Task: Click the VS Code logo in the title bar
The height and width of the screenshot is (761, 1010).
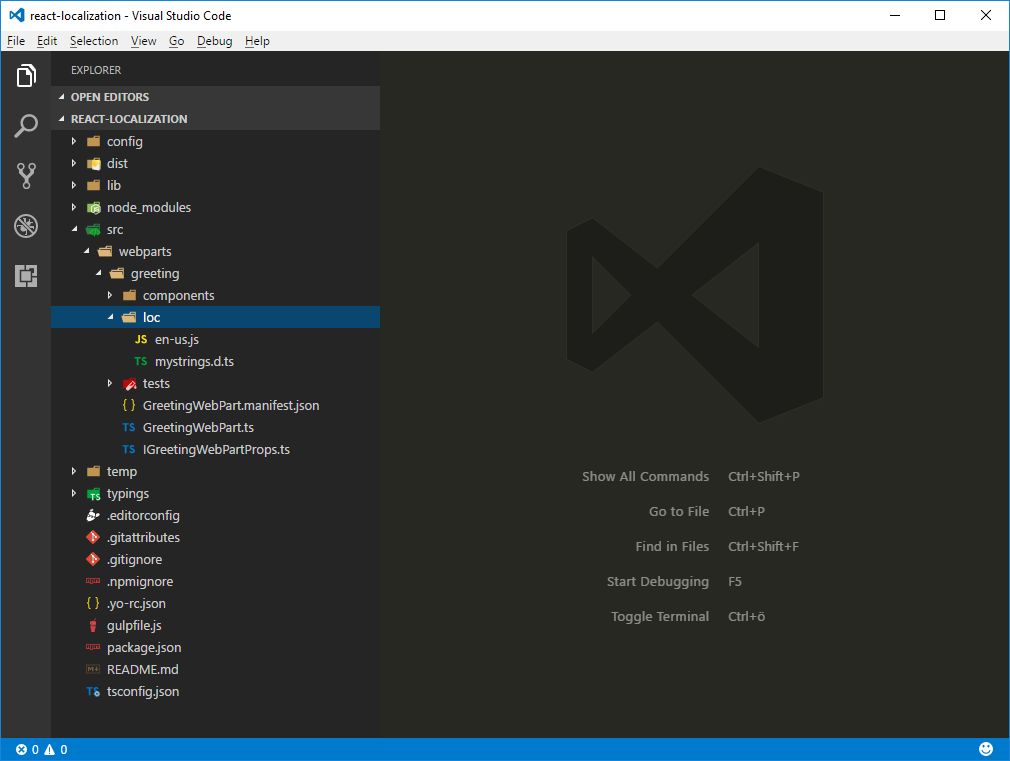Action: (x=14, y=15)
